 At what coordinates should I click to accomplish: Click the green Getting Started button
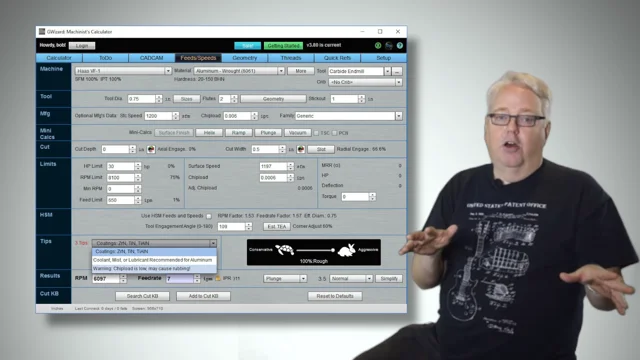pyautogui.click(x=283, y=46)
